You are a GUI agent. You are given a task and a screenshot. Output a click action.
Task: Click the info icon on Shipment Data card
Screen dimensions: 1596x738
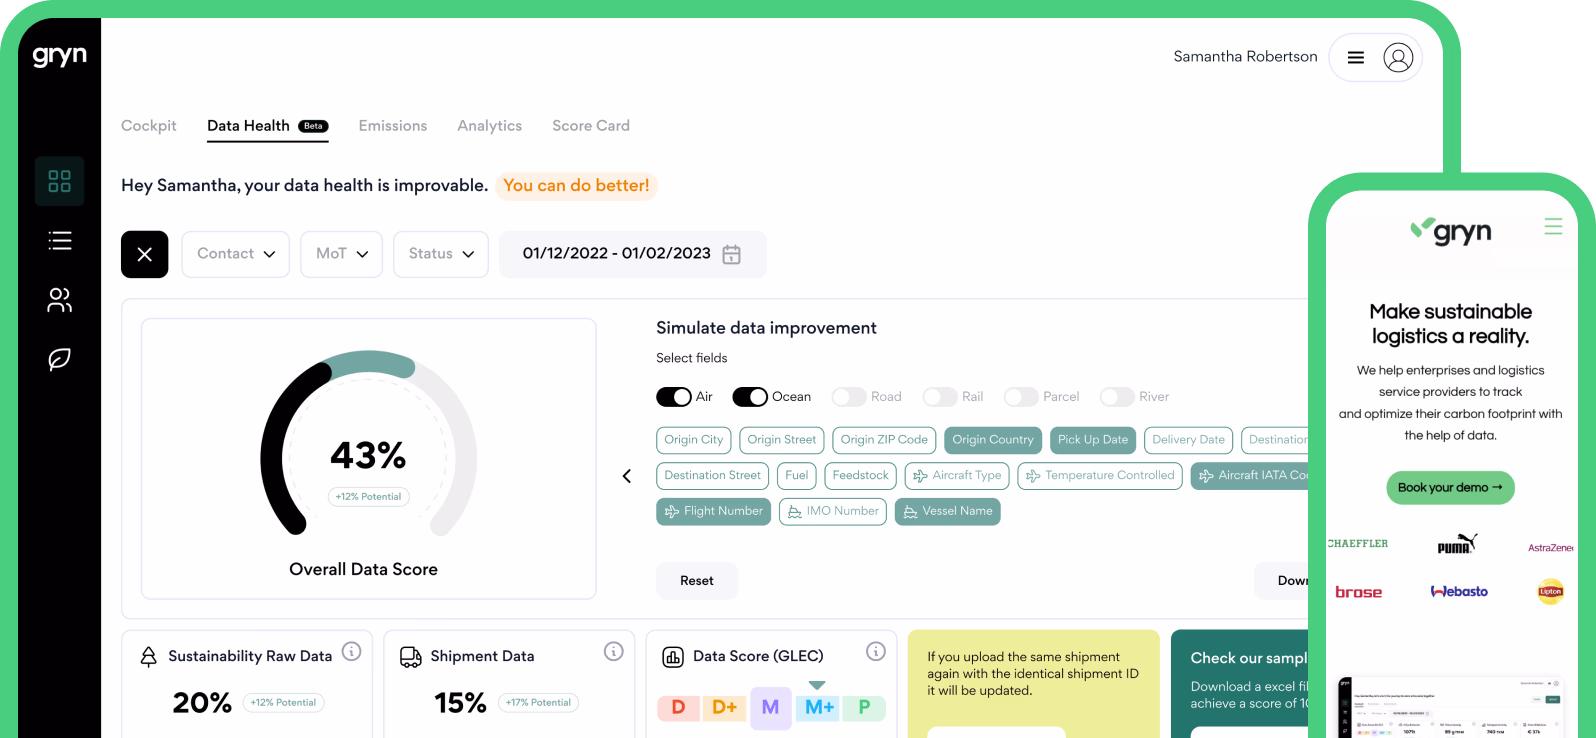[x=614, y=651]
